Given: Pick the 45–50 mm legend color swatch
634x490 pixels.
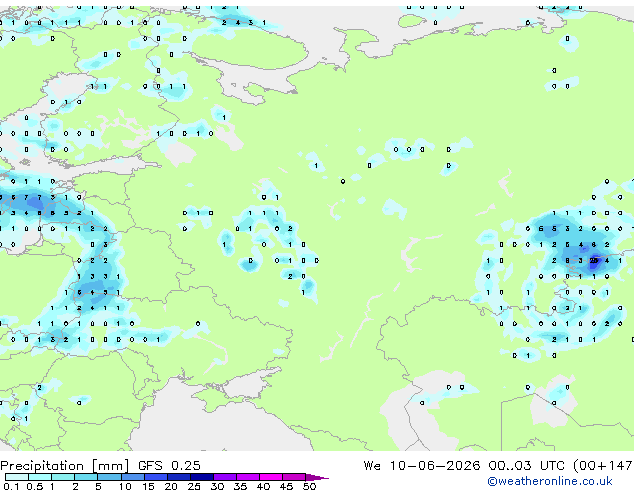Looking at the screenshot, I should pyautogui.click(x=294, y=477).
